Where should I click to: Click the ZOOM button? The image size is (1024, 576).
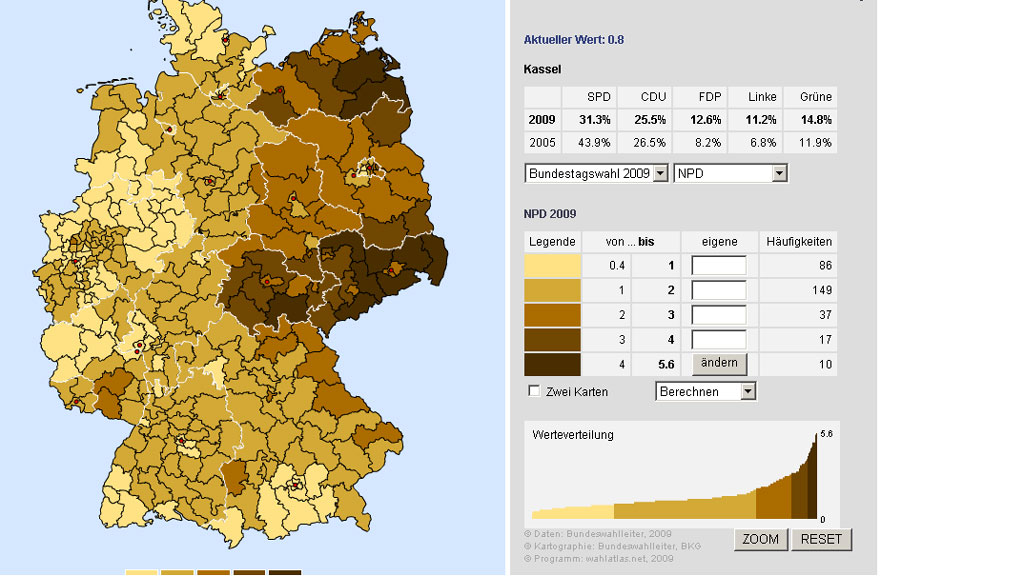760,539
